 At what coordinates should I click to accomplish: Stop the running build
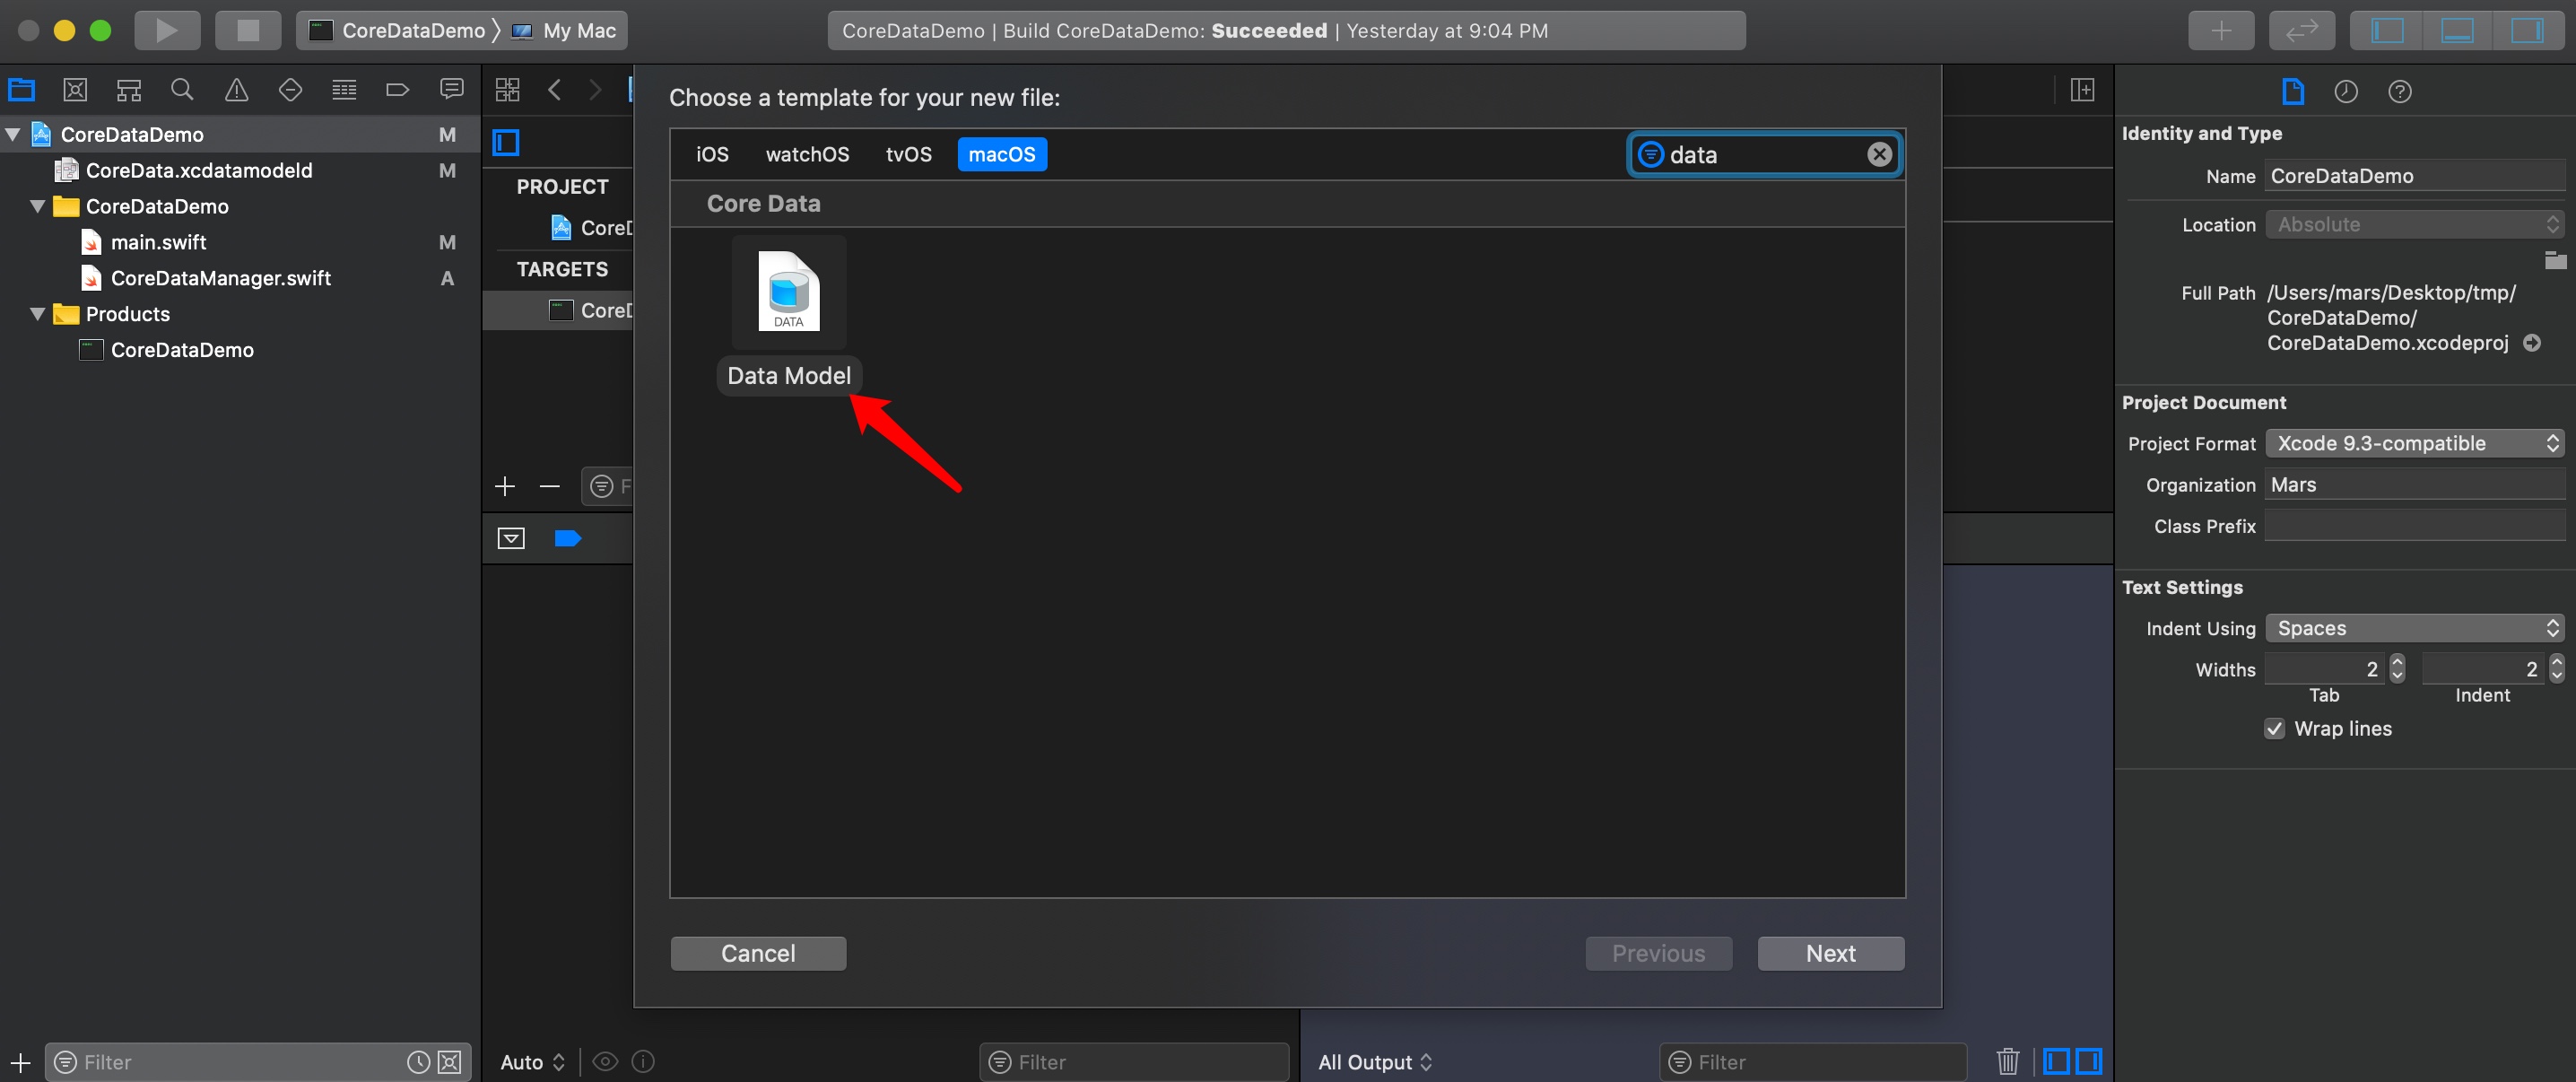[248, 30]
